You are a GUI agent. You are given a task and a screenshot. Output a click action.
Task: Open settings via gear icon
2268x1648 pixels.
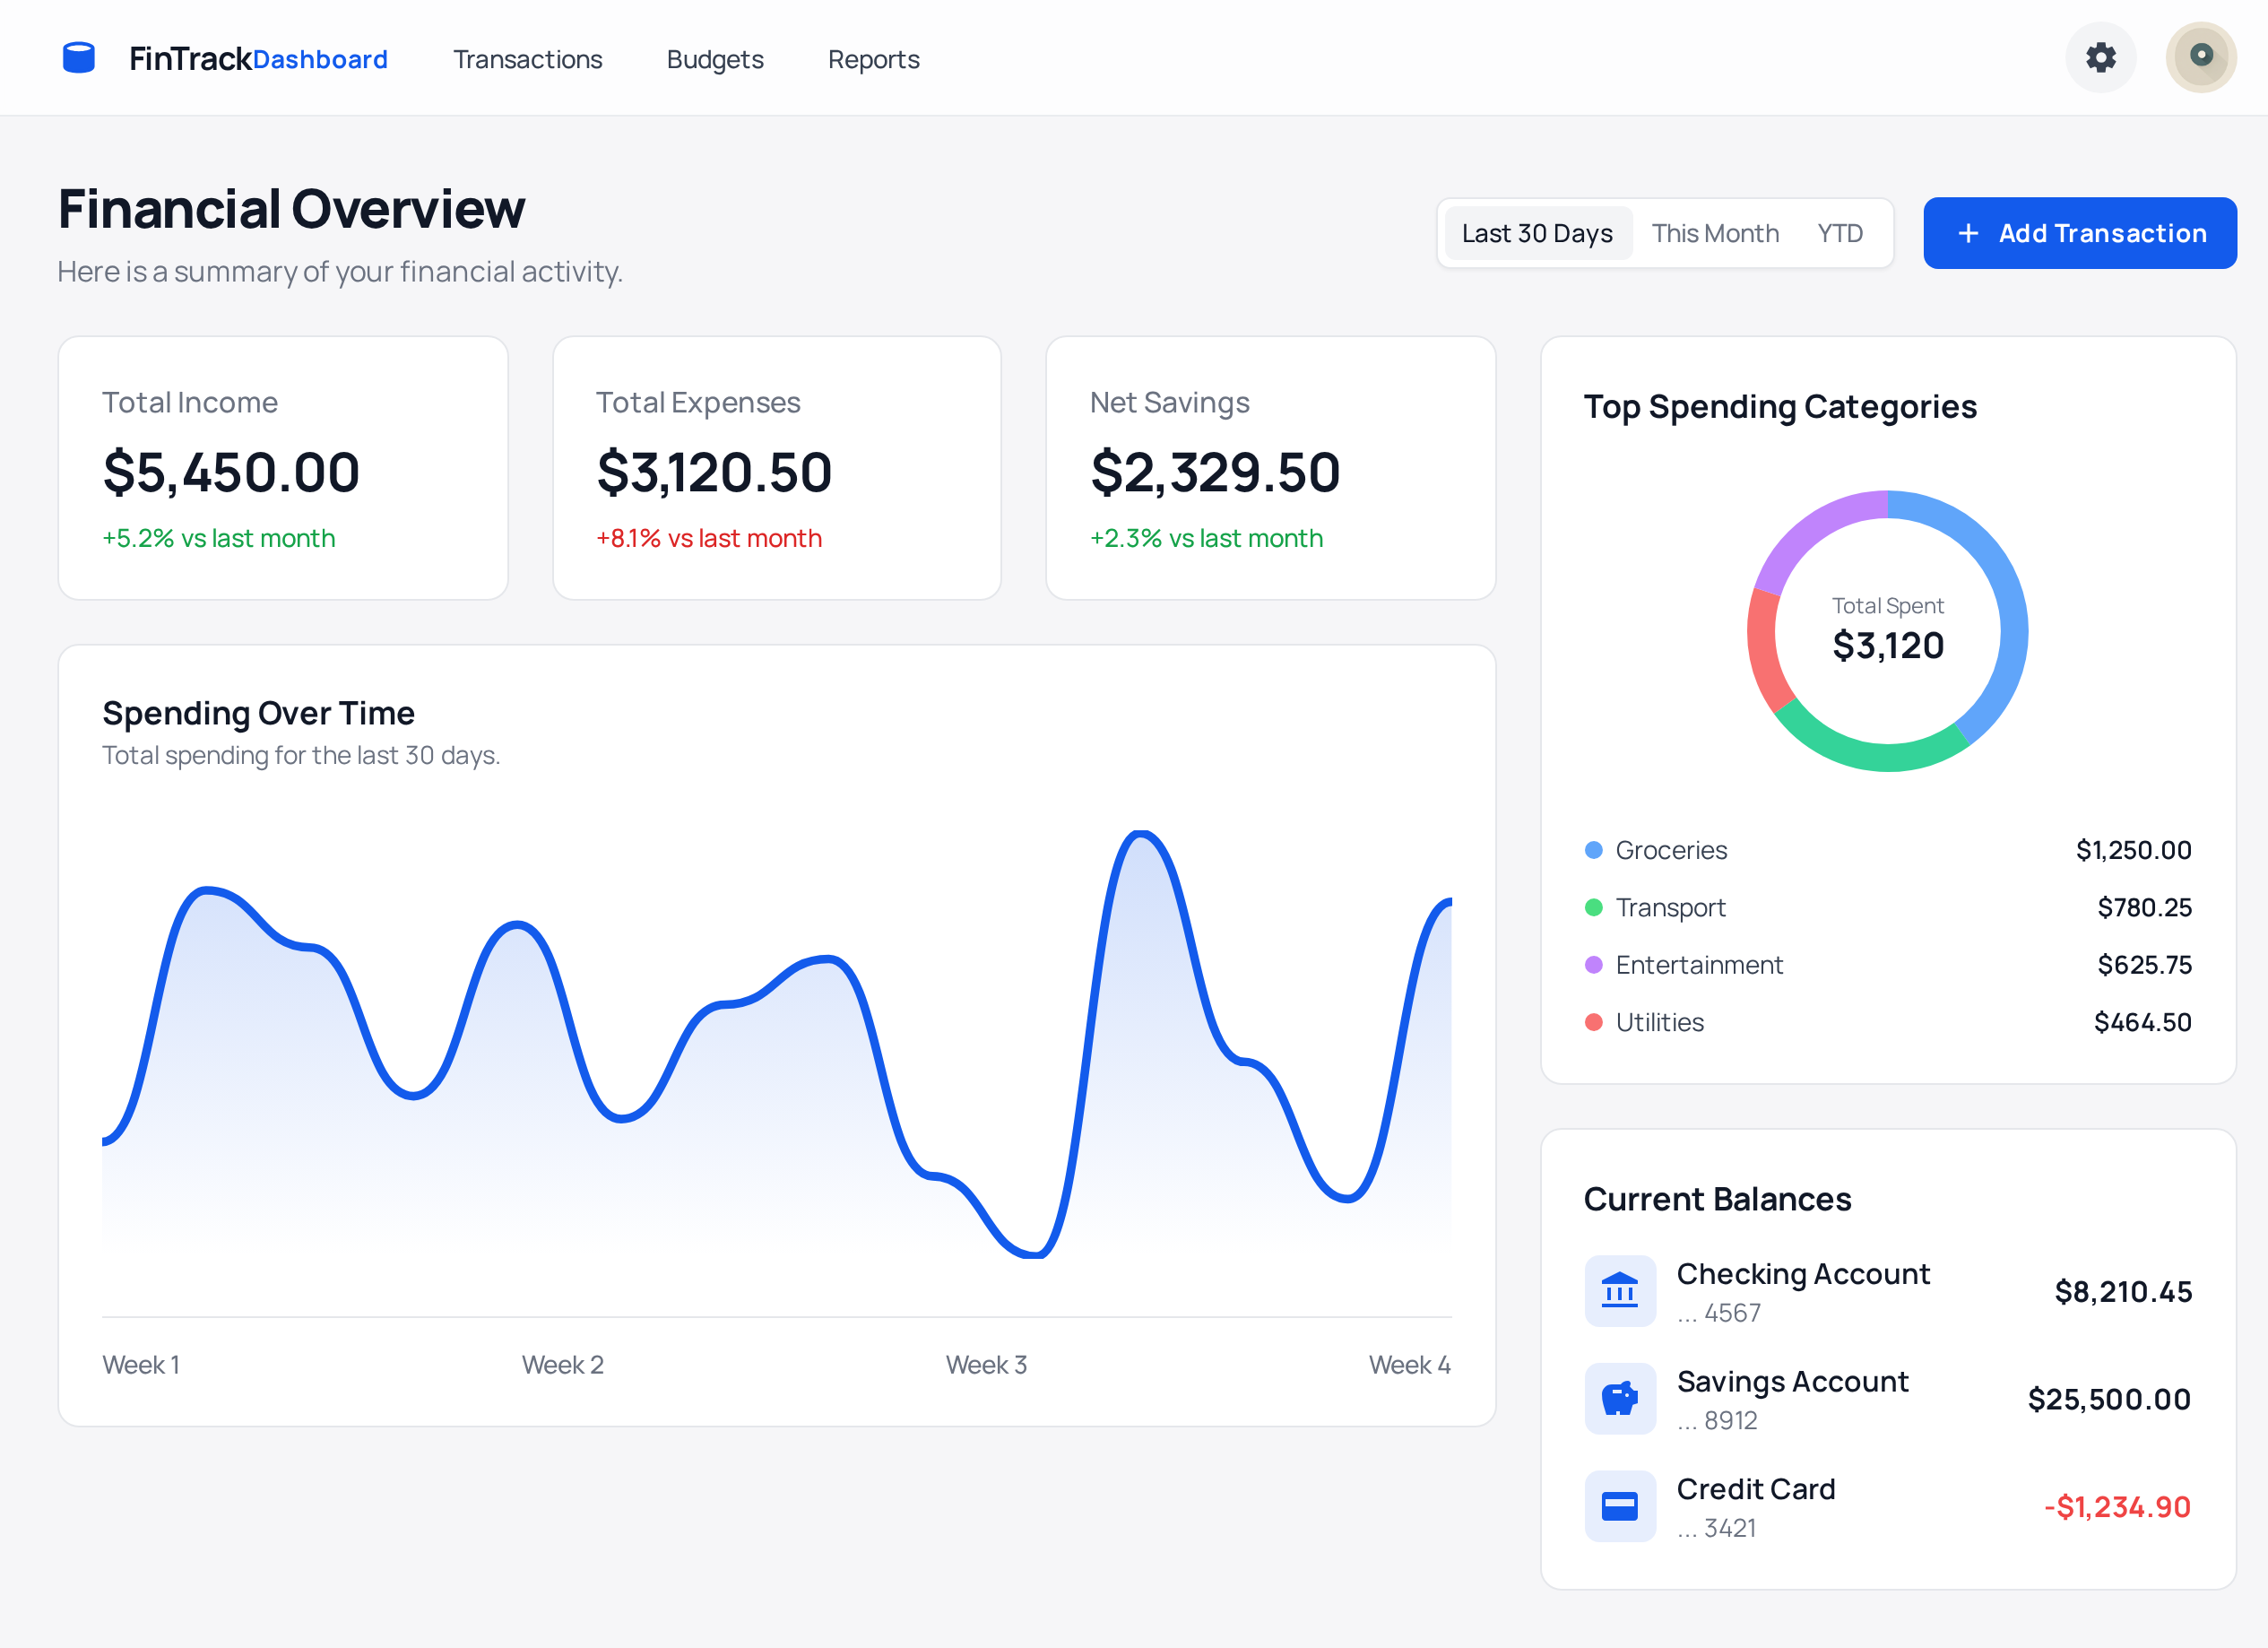coord(2100,58)
